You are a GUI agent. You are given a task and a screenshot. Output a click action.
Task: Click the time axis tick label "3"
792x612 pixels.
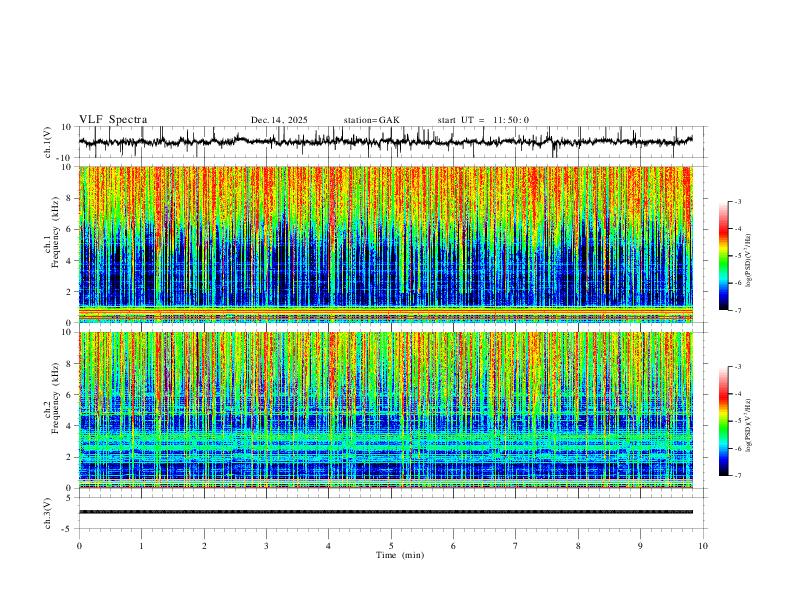(x=266, y=546)
